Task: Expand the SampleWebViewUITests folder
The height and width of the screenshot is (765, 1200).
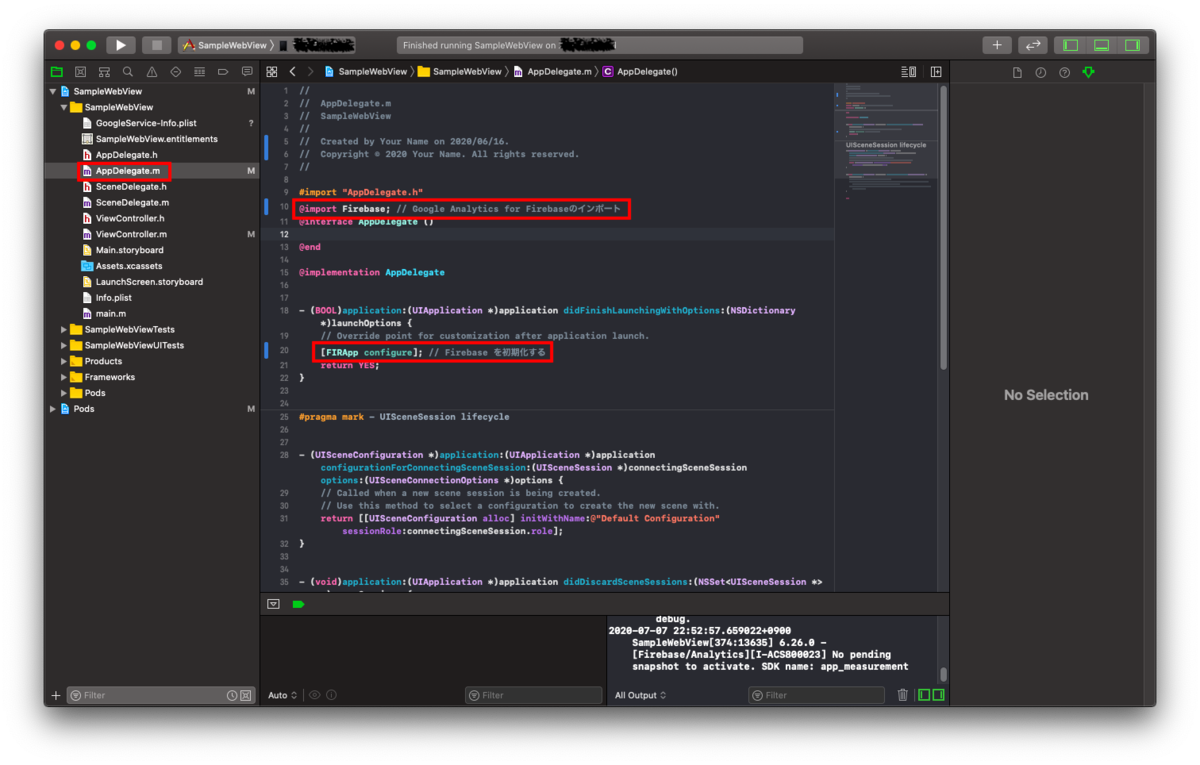Action: (64, 345)
